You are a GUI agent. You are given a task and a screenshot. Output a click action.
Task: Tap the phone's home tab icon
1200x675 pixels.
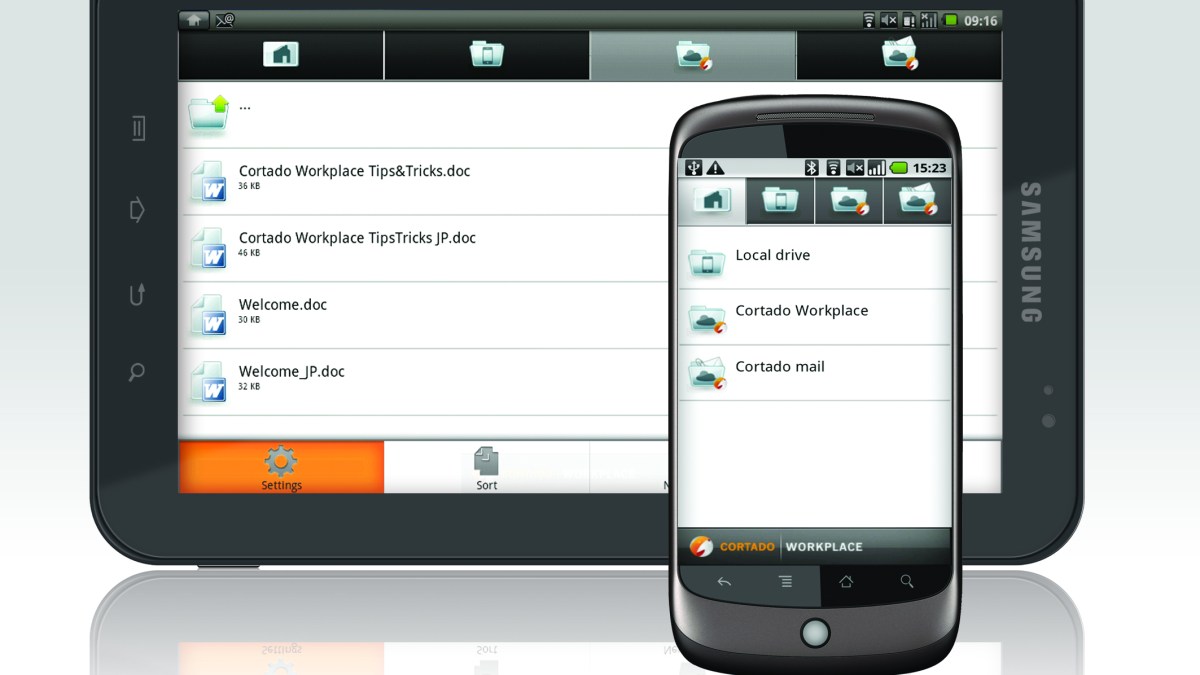pyautogui.click(x=712, y=201)
